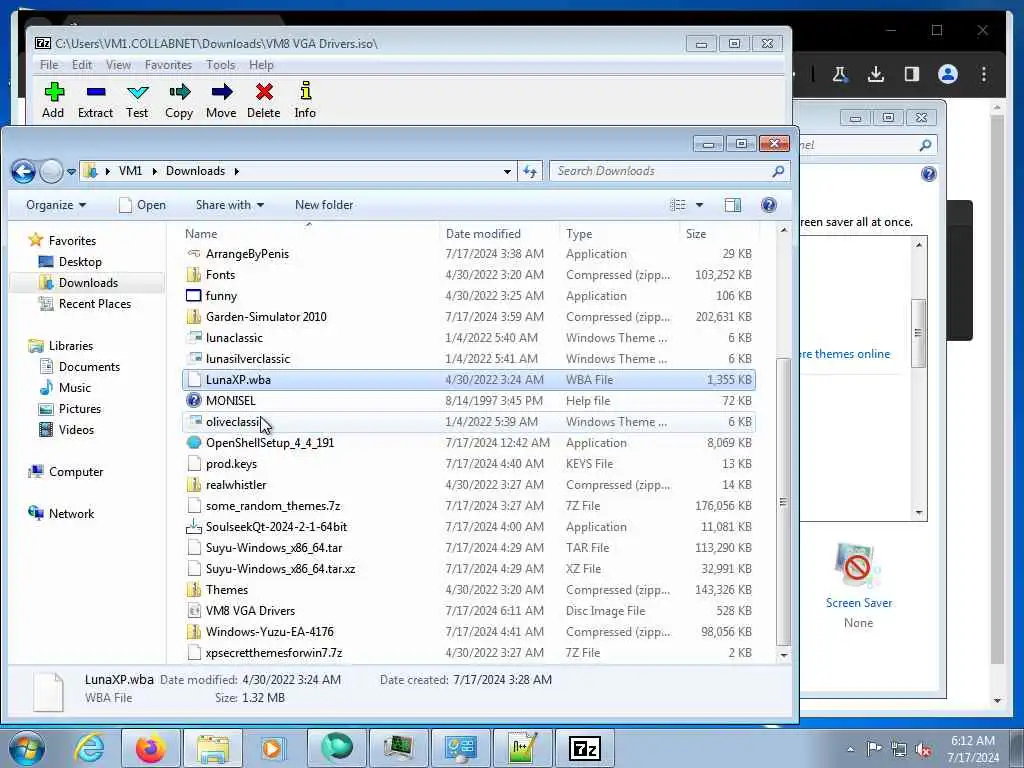Open 7-Zip Edit menu

click(82, 65)
